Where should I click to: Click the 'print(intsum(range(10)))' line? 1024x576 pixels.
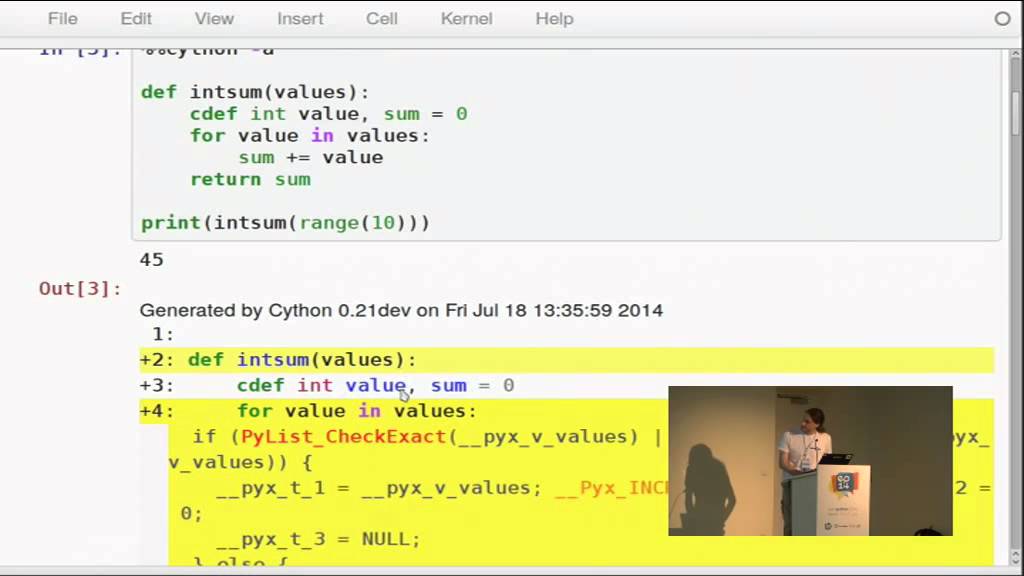[285, 223]
